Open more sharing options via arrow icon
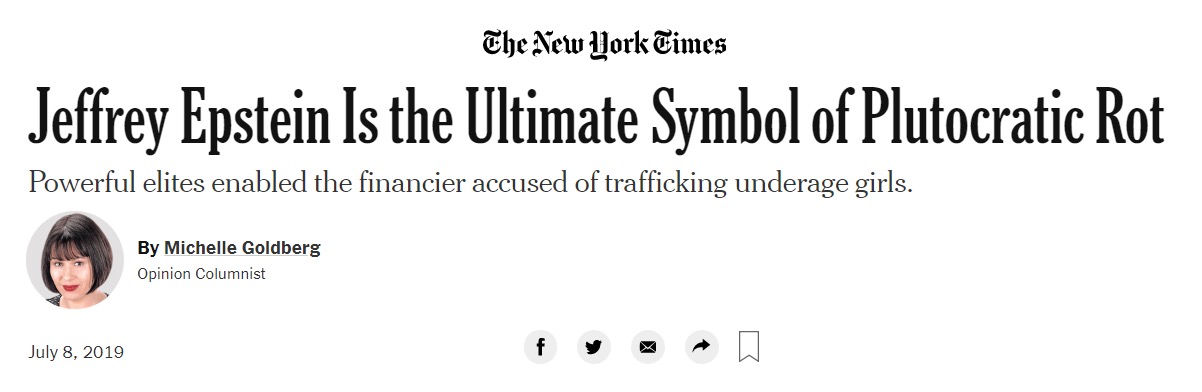Viewport: 1202px width, 392px height. coord(702,347)
